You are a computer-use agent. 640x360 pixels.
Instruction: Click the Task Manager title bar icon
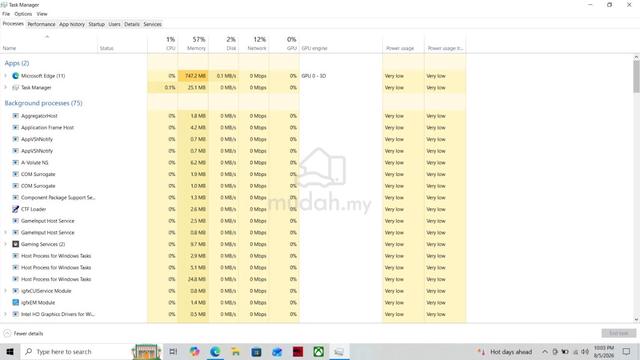tap(4, 5)
